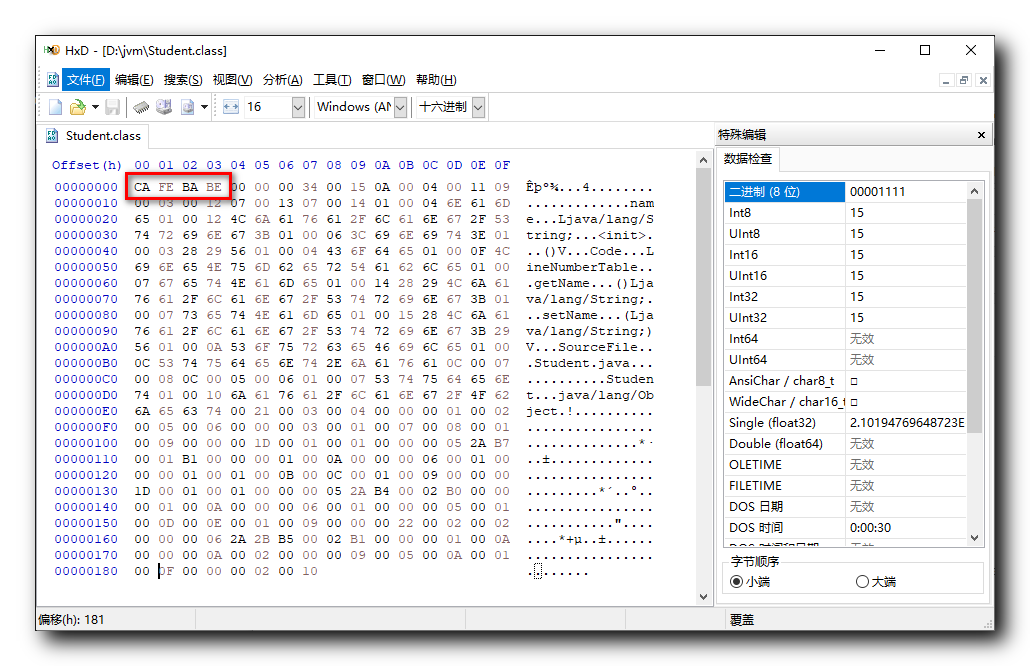Select the 二进制 (8 位) inspector row

[845, 192]
